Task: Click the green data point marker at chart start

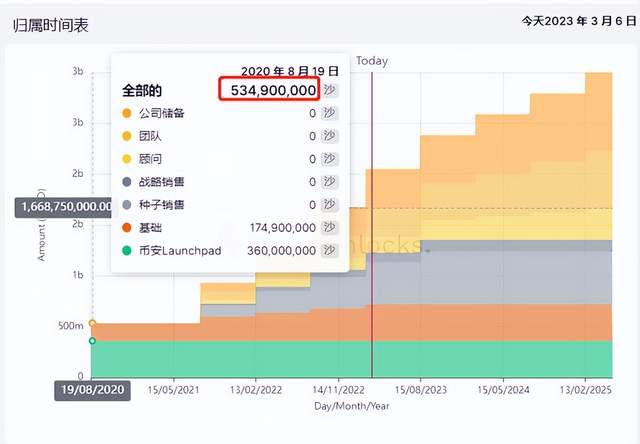Action: pyautogui.click(x=93, y=341)
